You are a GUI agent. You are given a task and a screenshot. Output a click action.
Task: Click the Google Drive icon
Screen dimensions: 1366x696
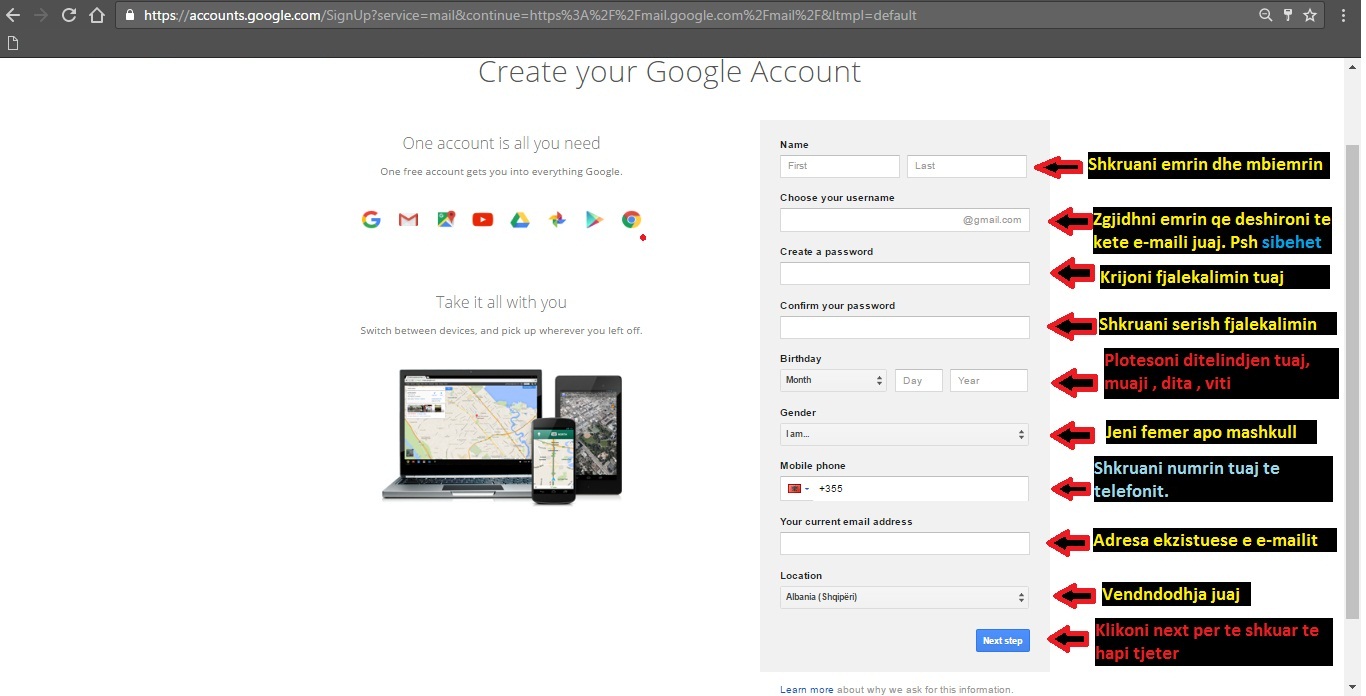point(520,219)
